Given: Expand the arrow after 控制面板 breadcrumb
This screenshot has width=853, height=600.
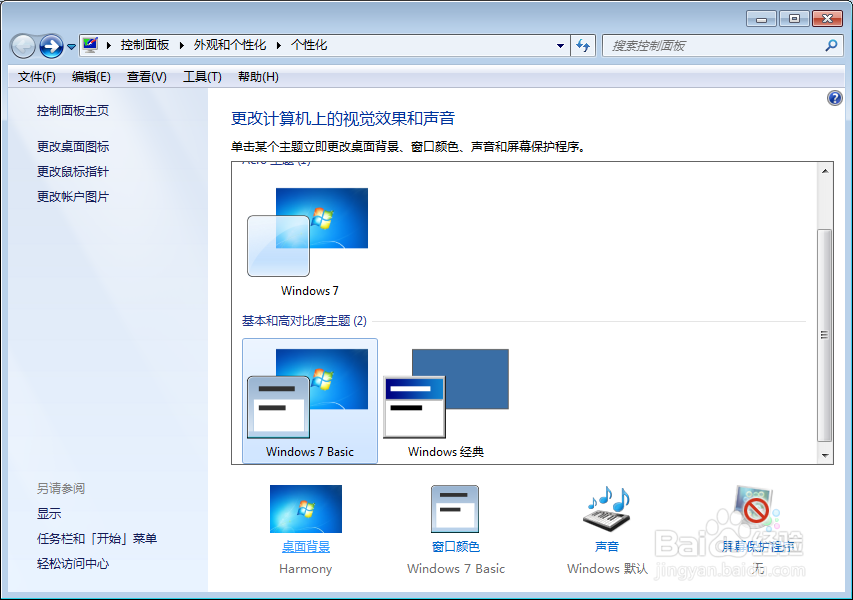Looking at the screenshot, I should [x=182, y=45].
